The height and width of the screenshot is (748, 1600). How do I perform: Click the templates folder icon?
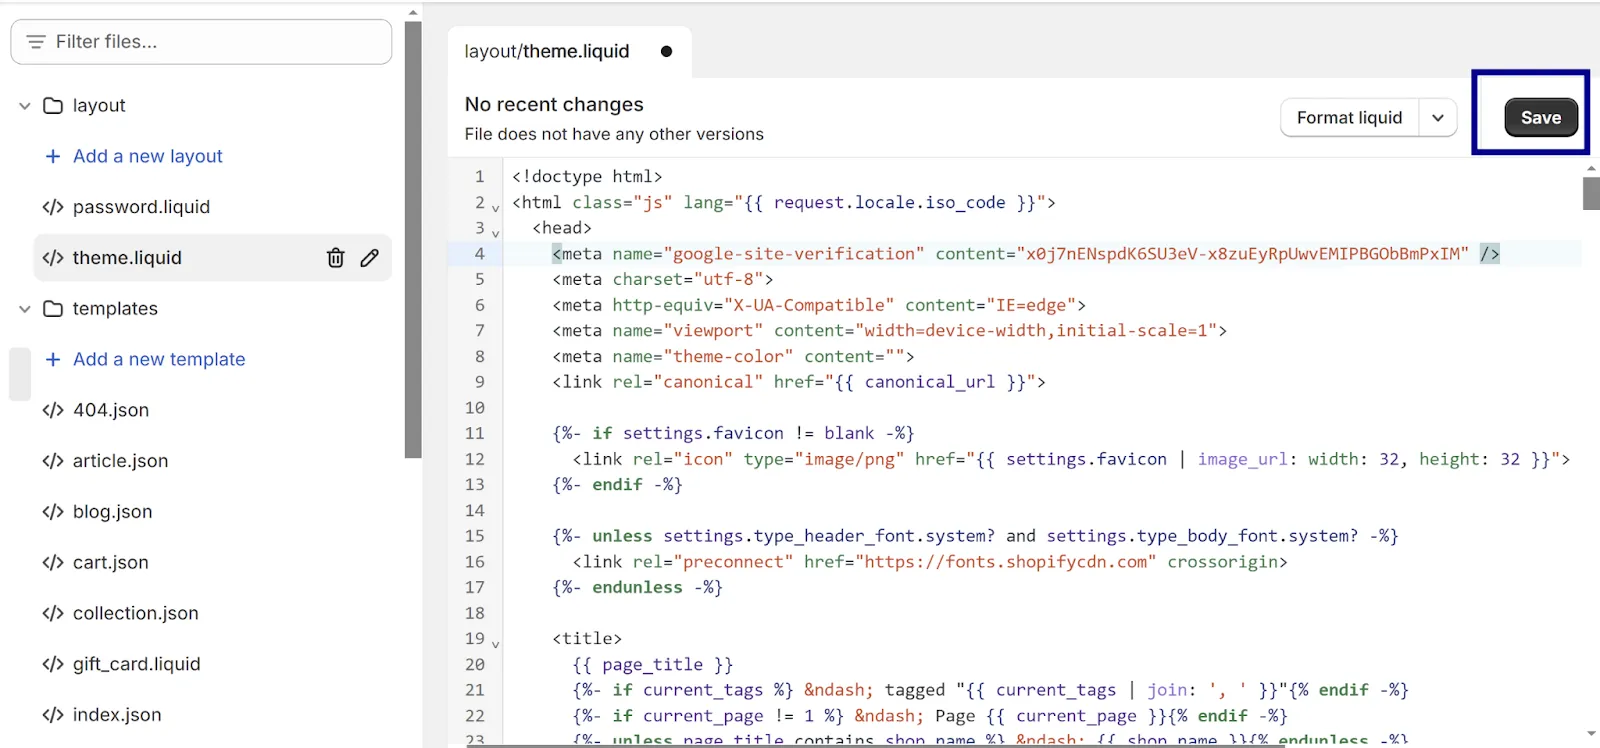coord(53,309)
